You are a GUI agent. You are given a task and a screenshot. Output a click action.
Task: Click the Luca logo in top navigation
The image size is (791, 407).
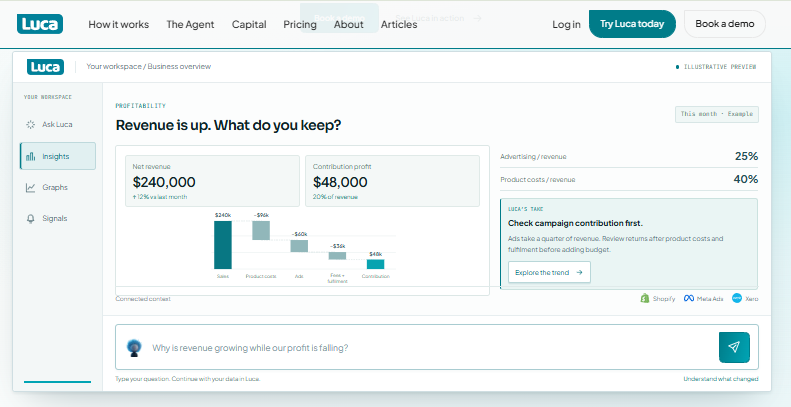[40, 24]
